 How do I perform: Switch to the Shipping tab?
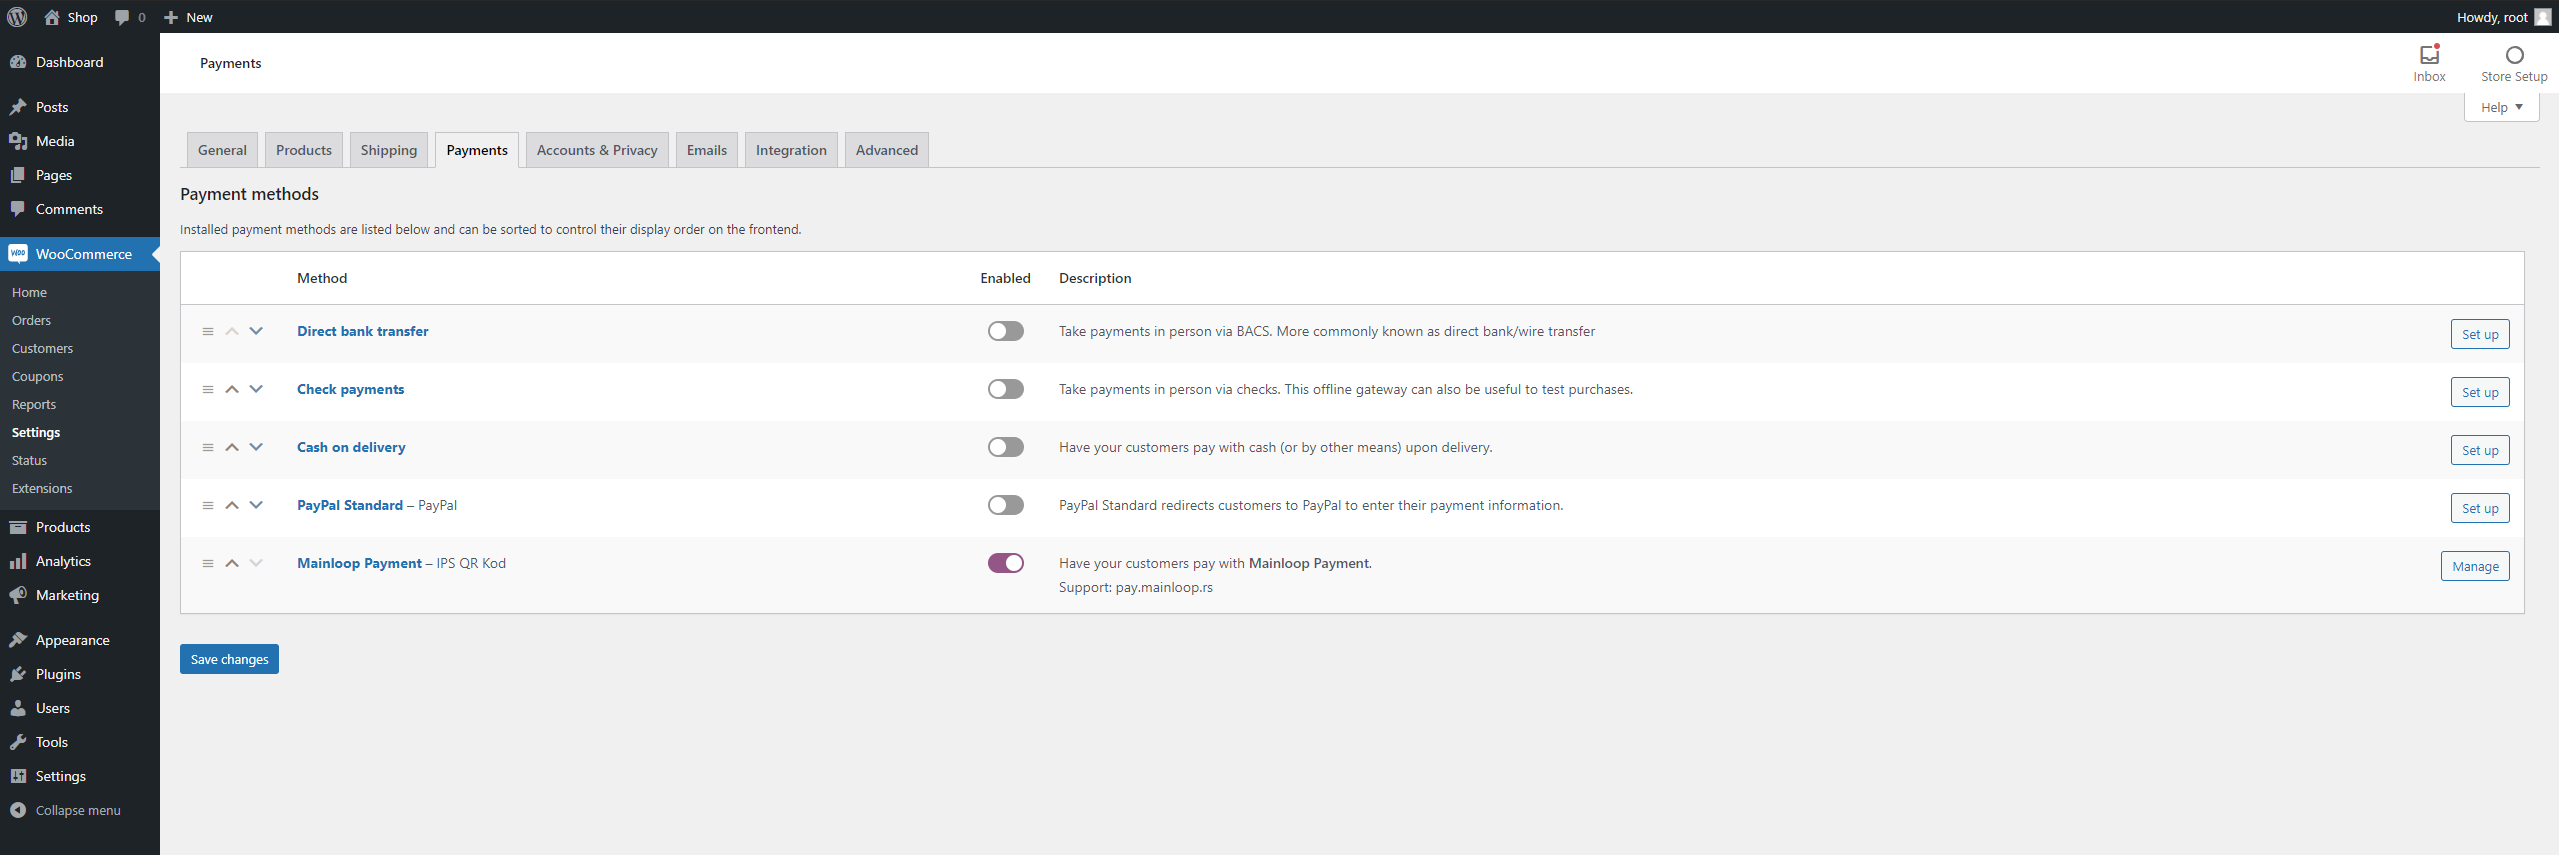pos(388,151)
